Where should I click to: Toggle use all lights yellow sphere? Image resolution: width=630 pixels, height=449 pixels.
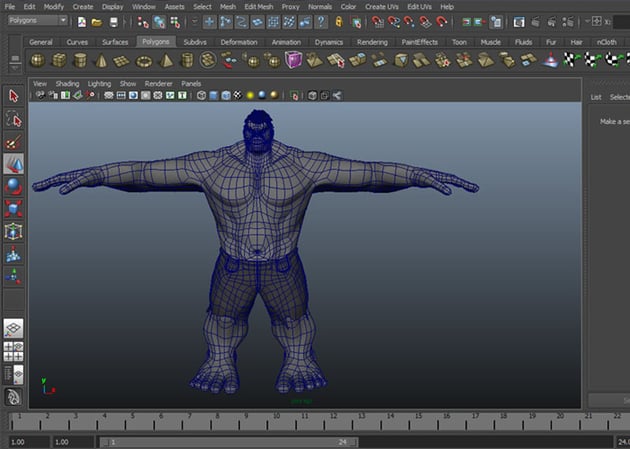[250, 96]
